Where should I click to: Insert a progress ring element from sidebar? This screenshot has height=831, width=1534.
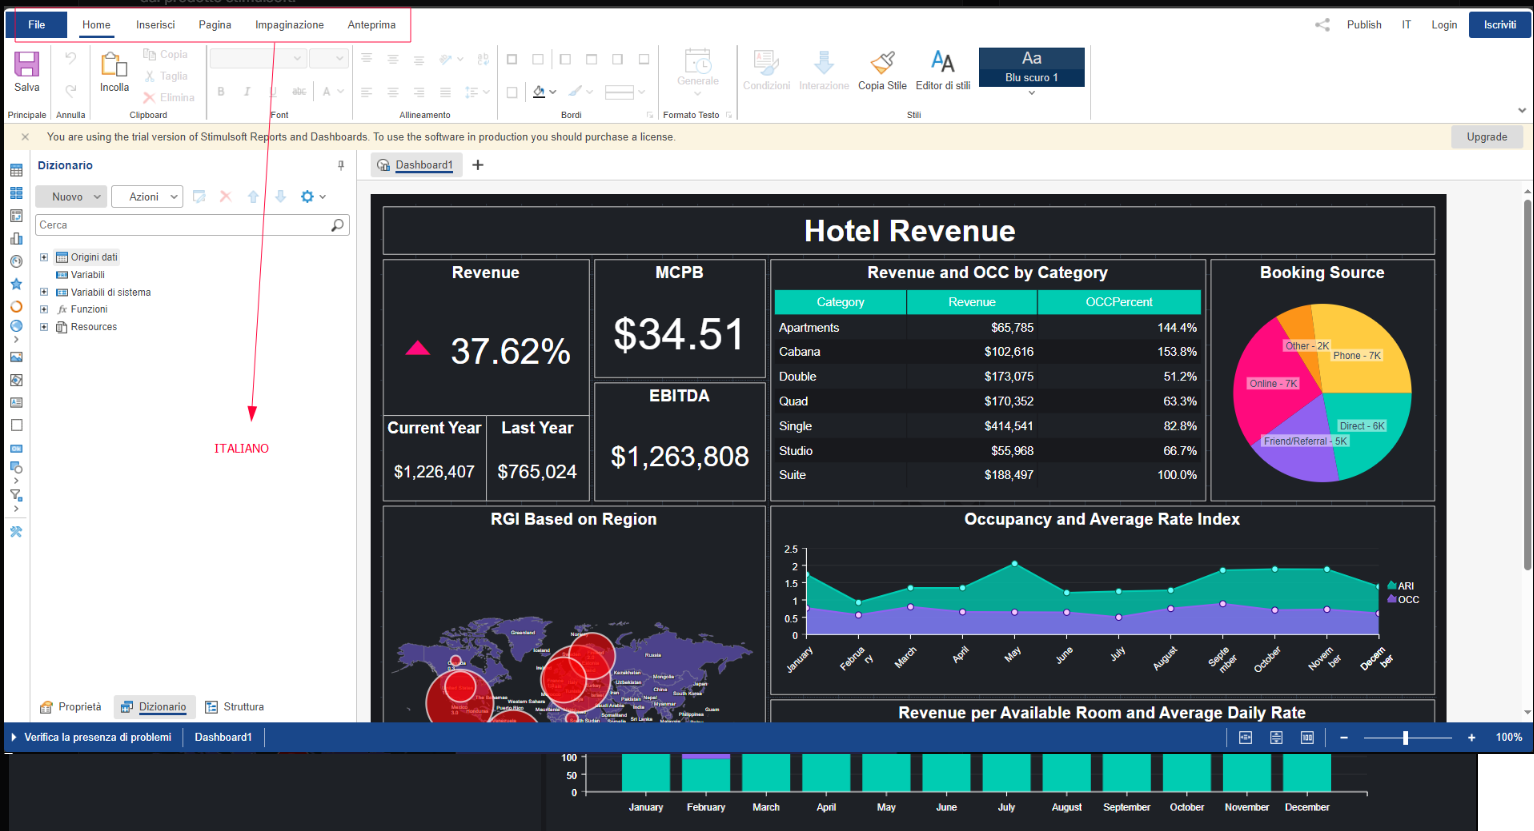coord(16,306)
